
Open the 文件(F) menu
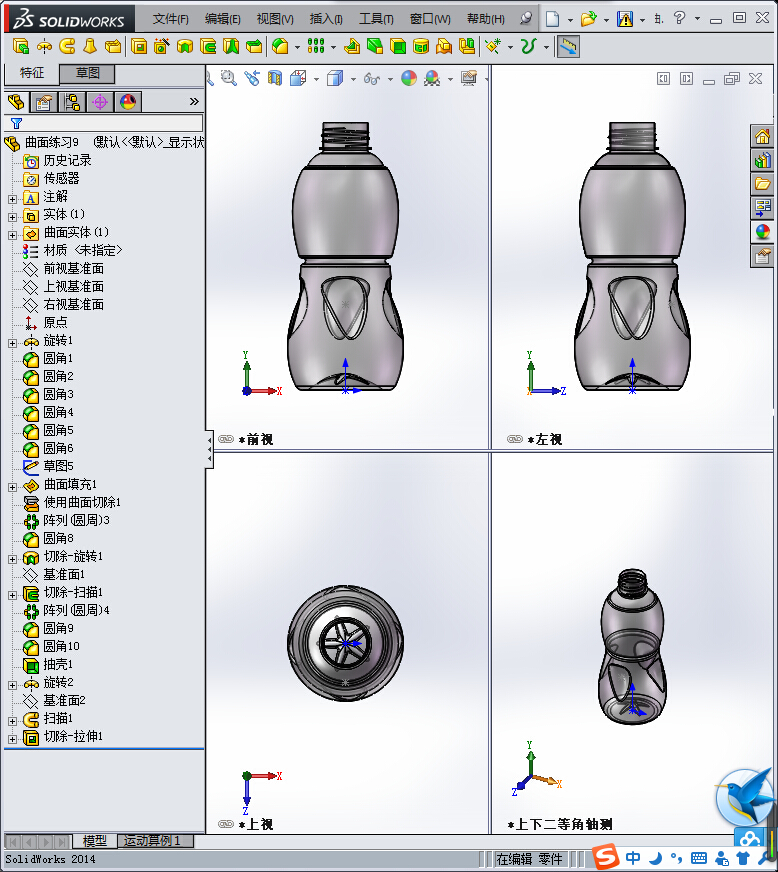(x=171, y=19)
